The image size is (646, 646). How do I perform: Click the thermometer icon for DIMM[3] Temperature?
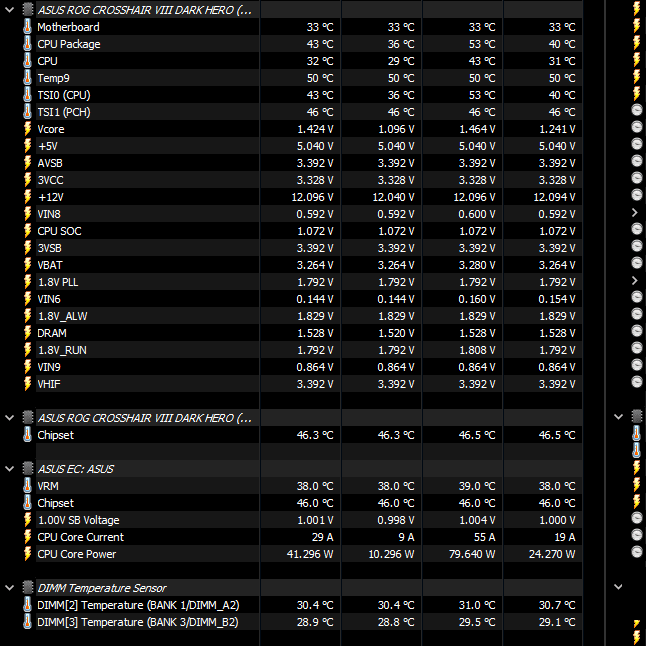pos(27,622)
